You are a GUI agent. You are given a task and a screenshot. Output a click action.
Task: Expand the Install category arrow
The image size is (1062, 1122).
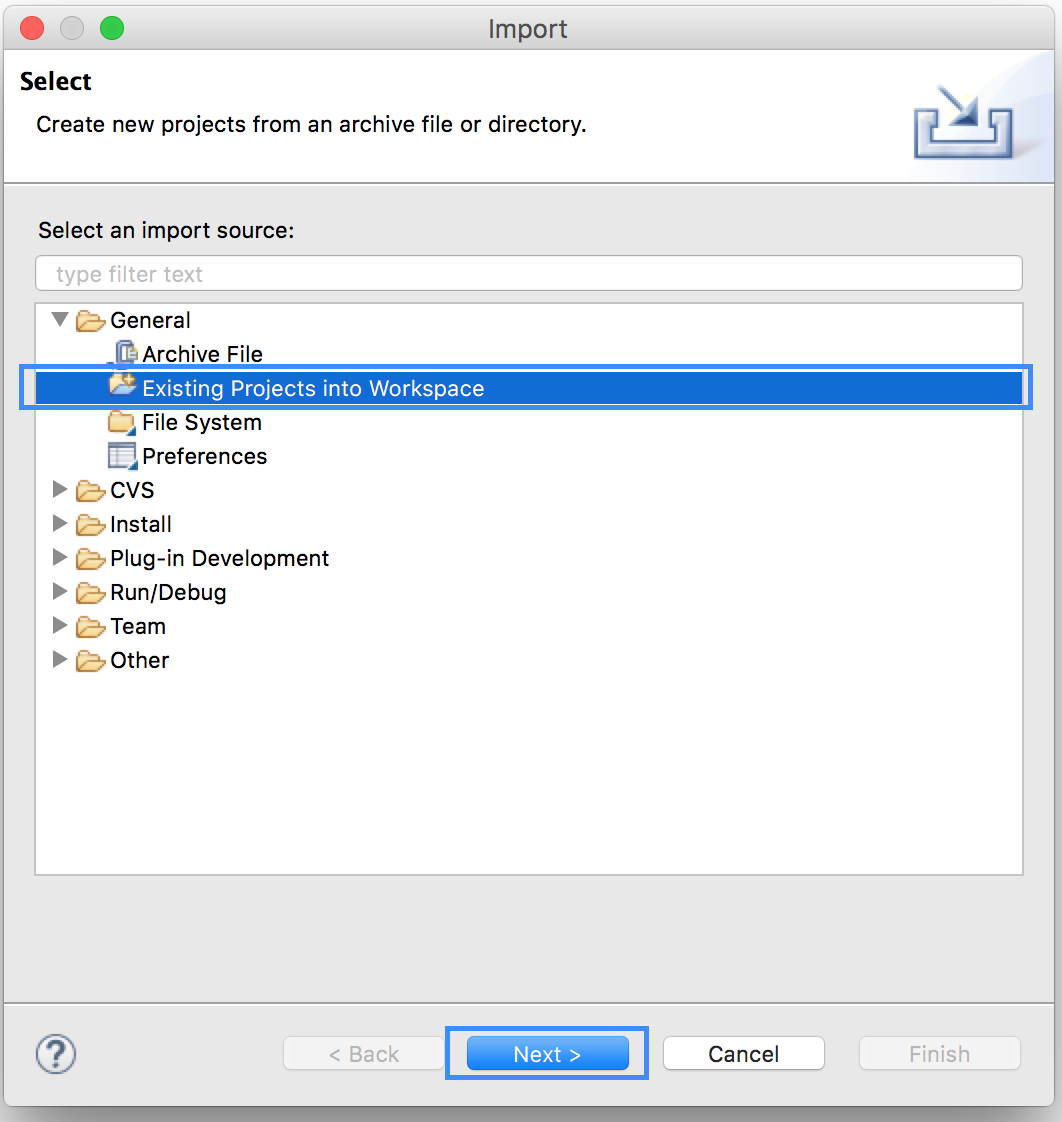click(x=60, y=524)
